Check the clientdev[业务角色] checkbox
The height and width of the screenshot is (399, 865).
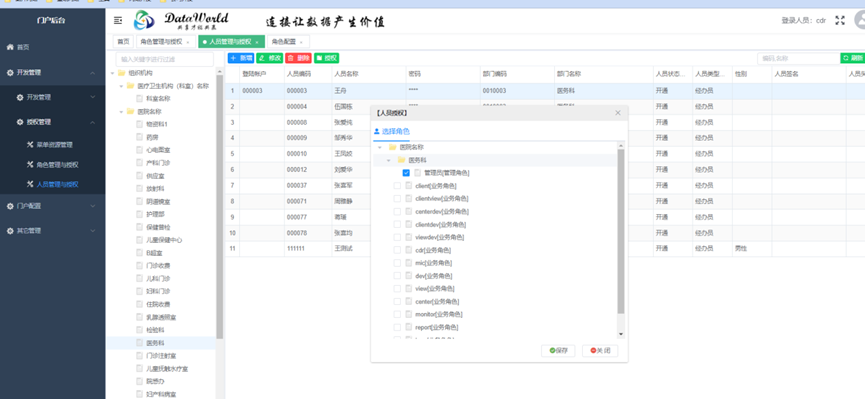[397, 225]
